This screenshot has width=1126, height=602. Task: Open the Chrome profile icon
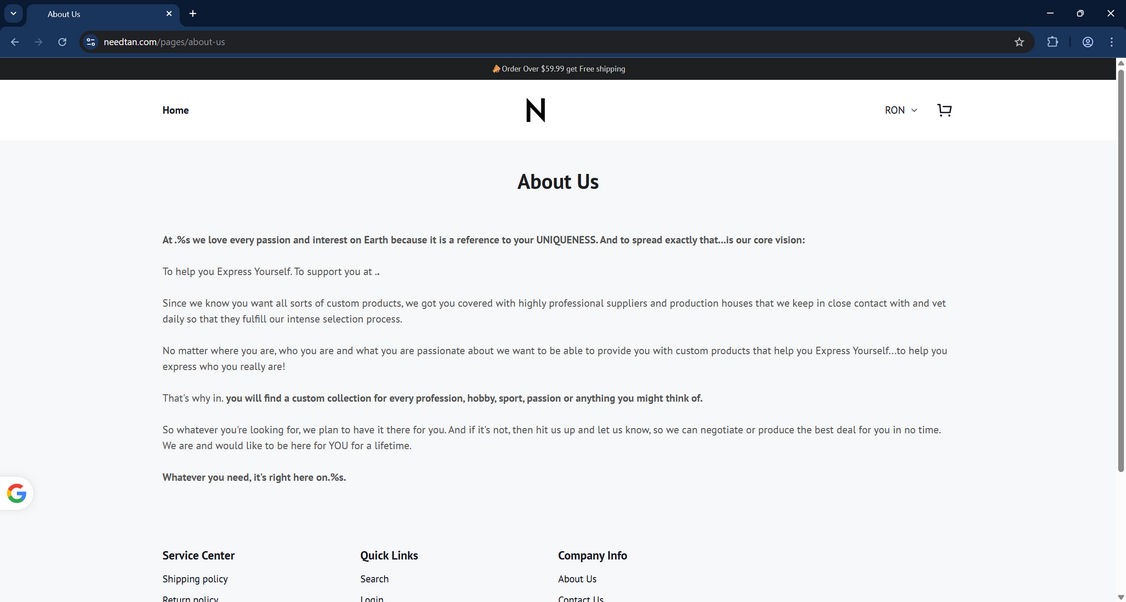(1087, 42)
